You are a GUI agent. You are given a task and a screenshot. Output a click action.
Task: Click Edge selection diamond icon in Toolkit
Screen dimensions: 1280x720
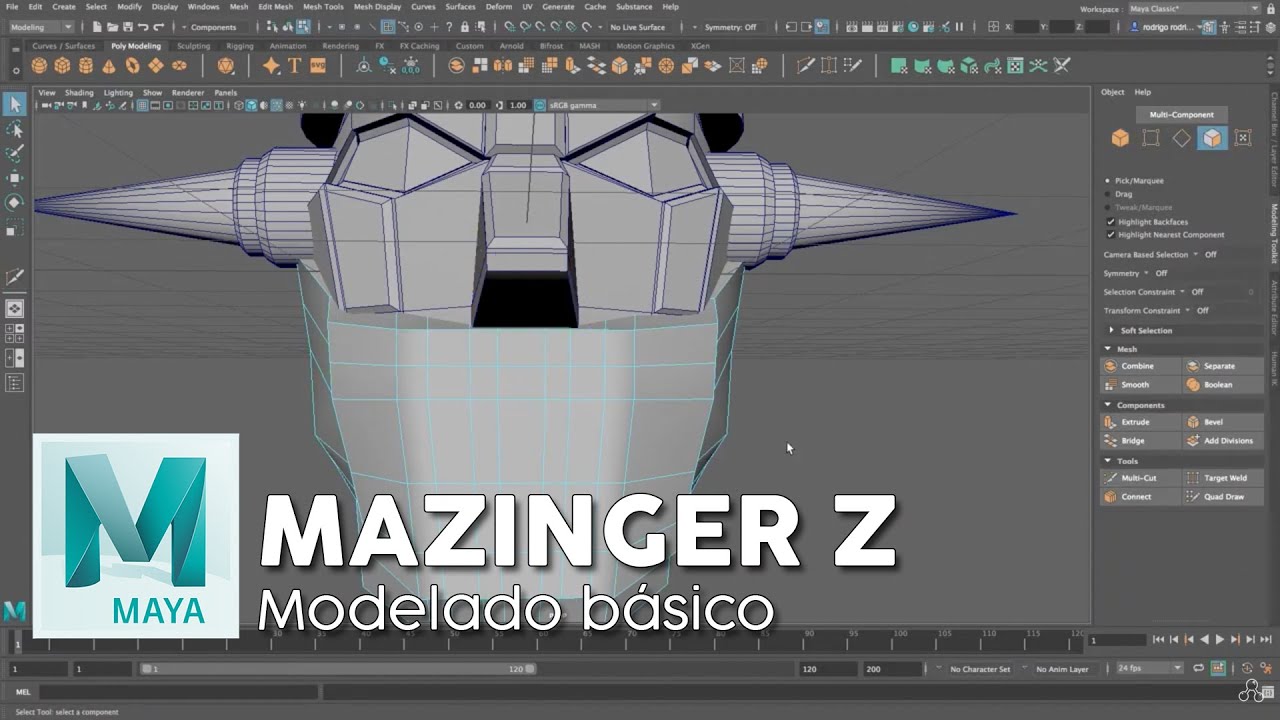pyautogui.click(x=1182, y=138)
